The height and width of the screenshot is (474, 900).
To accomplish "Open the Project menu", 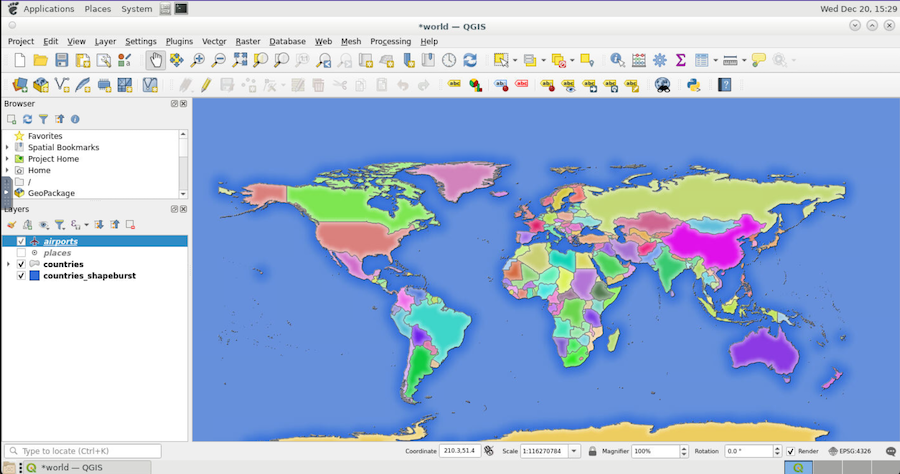I will (x=21, y=41).
